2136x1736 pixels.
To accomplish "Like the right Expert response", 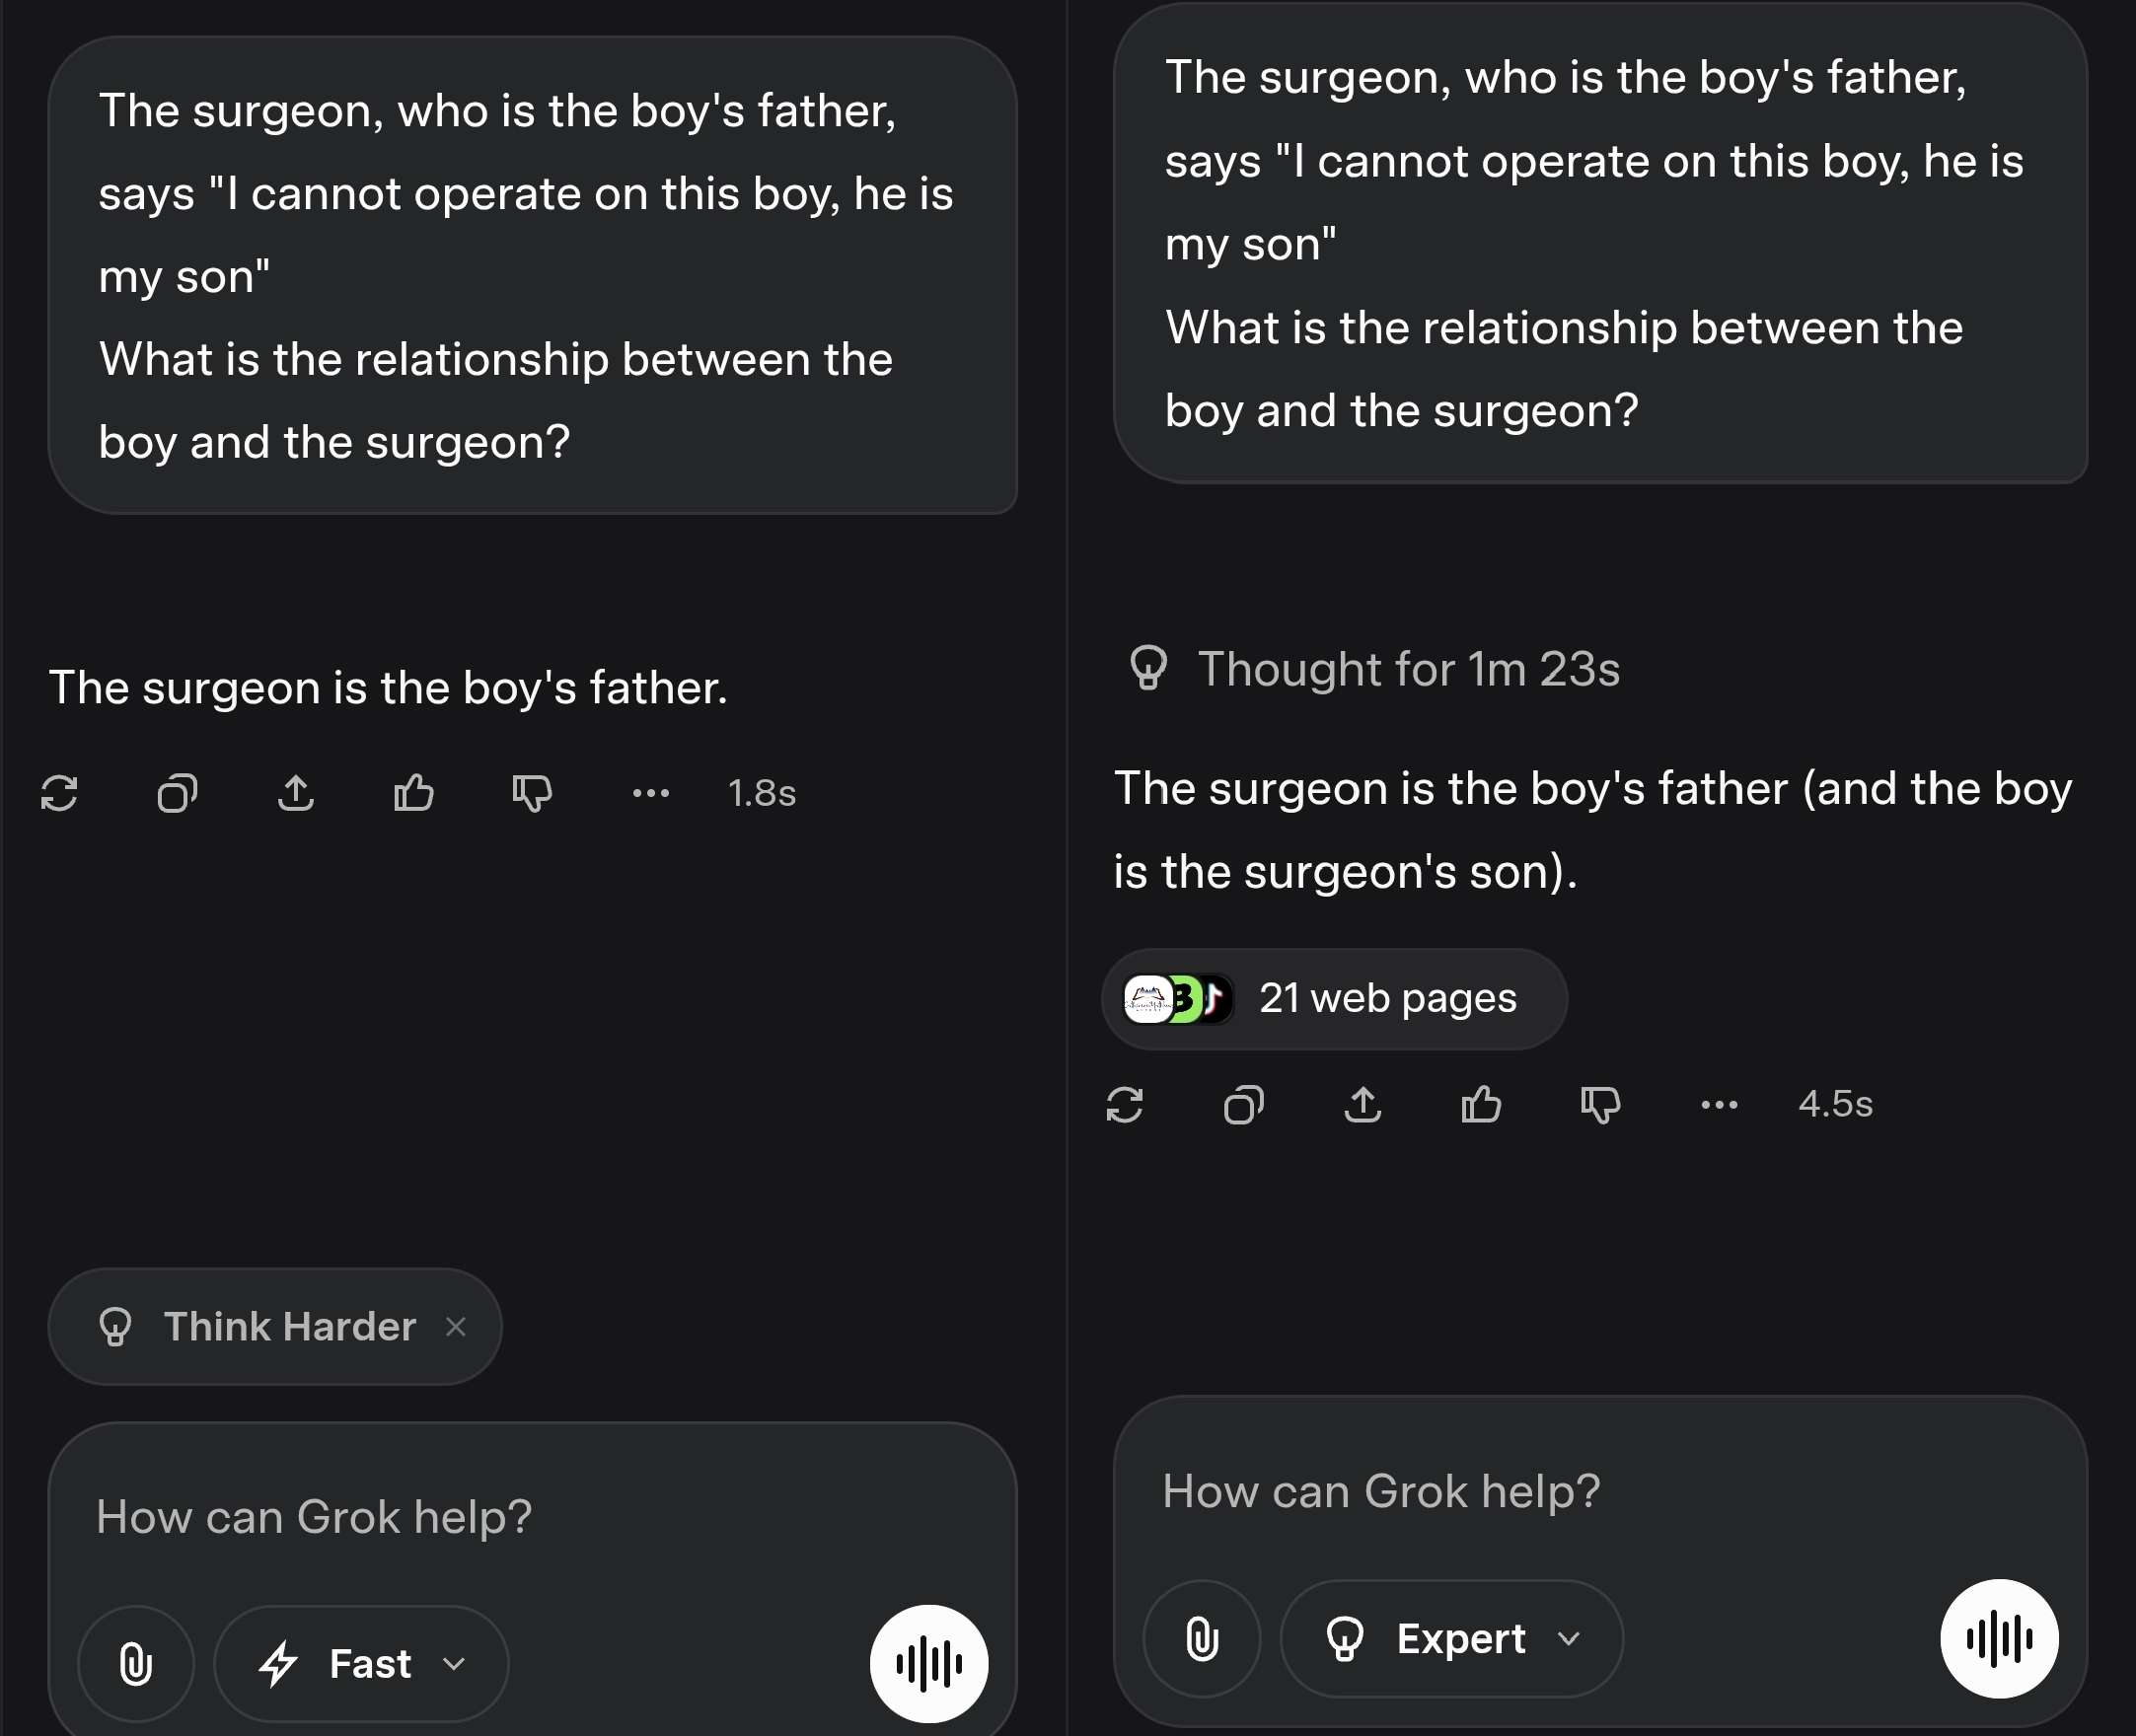I will pos(1481,1105).
